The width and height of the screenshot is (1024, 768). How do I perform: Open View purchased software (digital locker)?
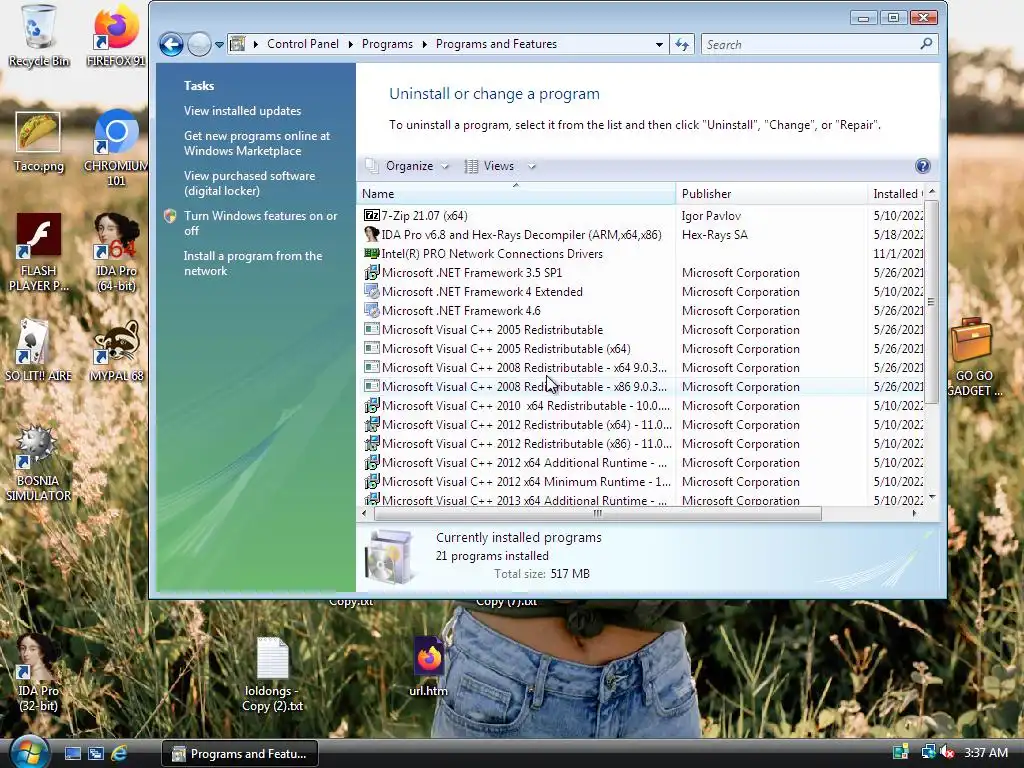click(249, 183)
